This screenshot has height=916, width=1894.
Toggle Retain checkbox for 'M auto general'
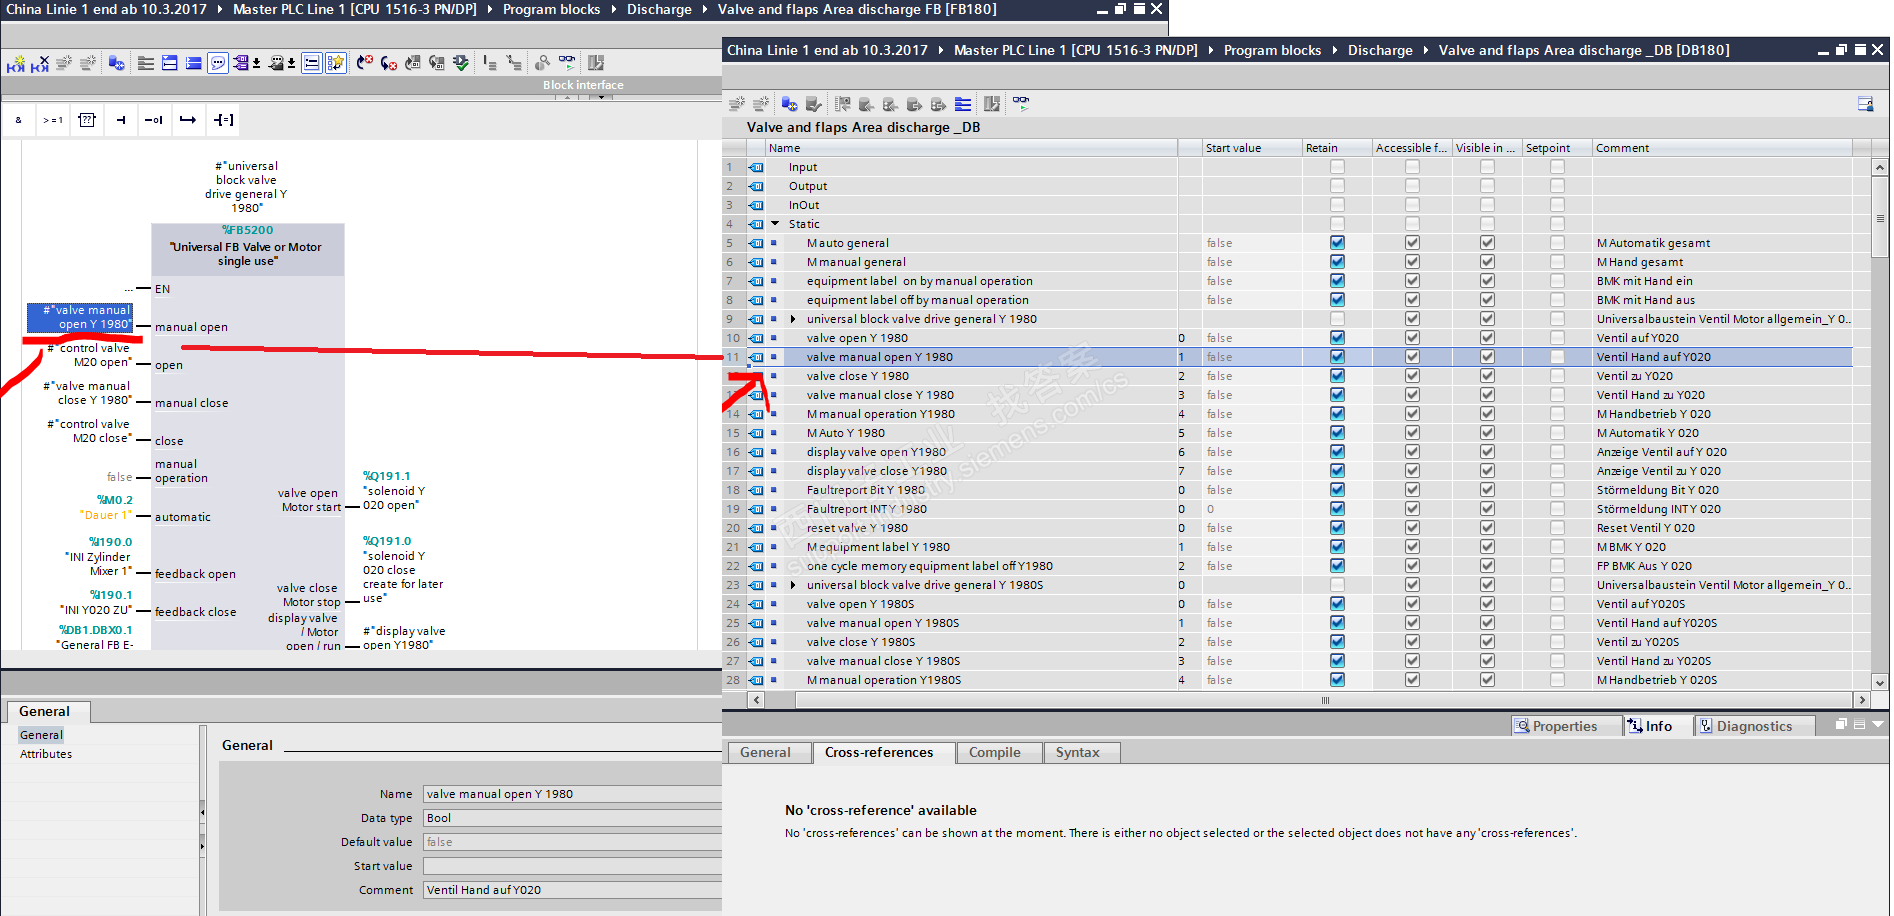tap(1337, 243)
